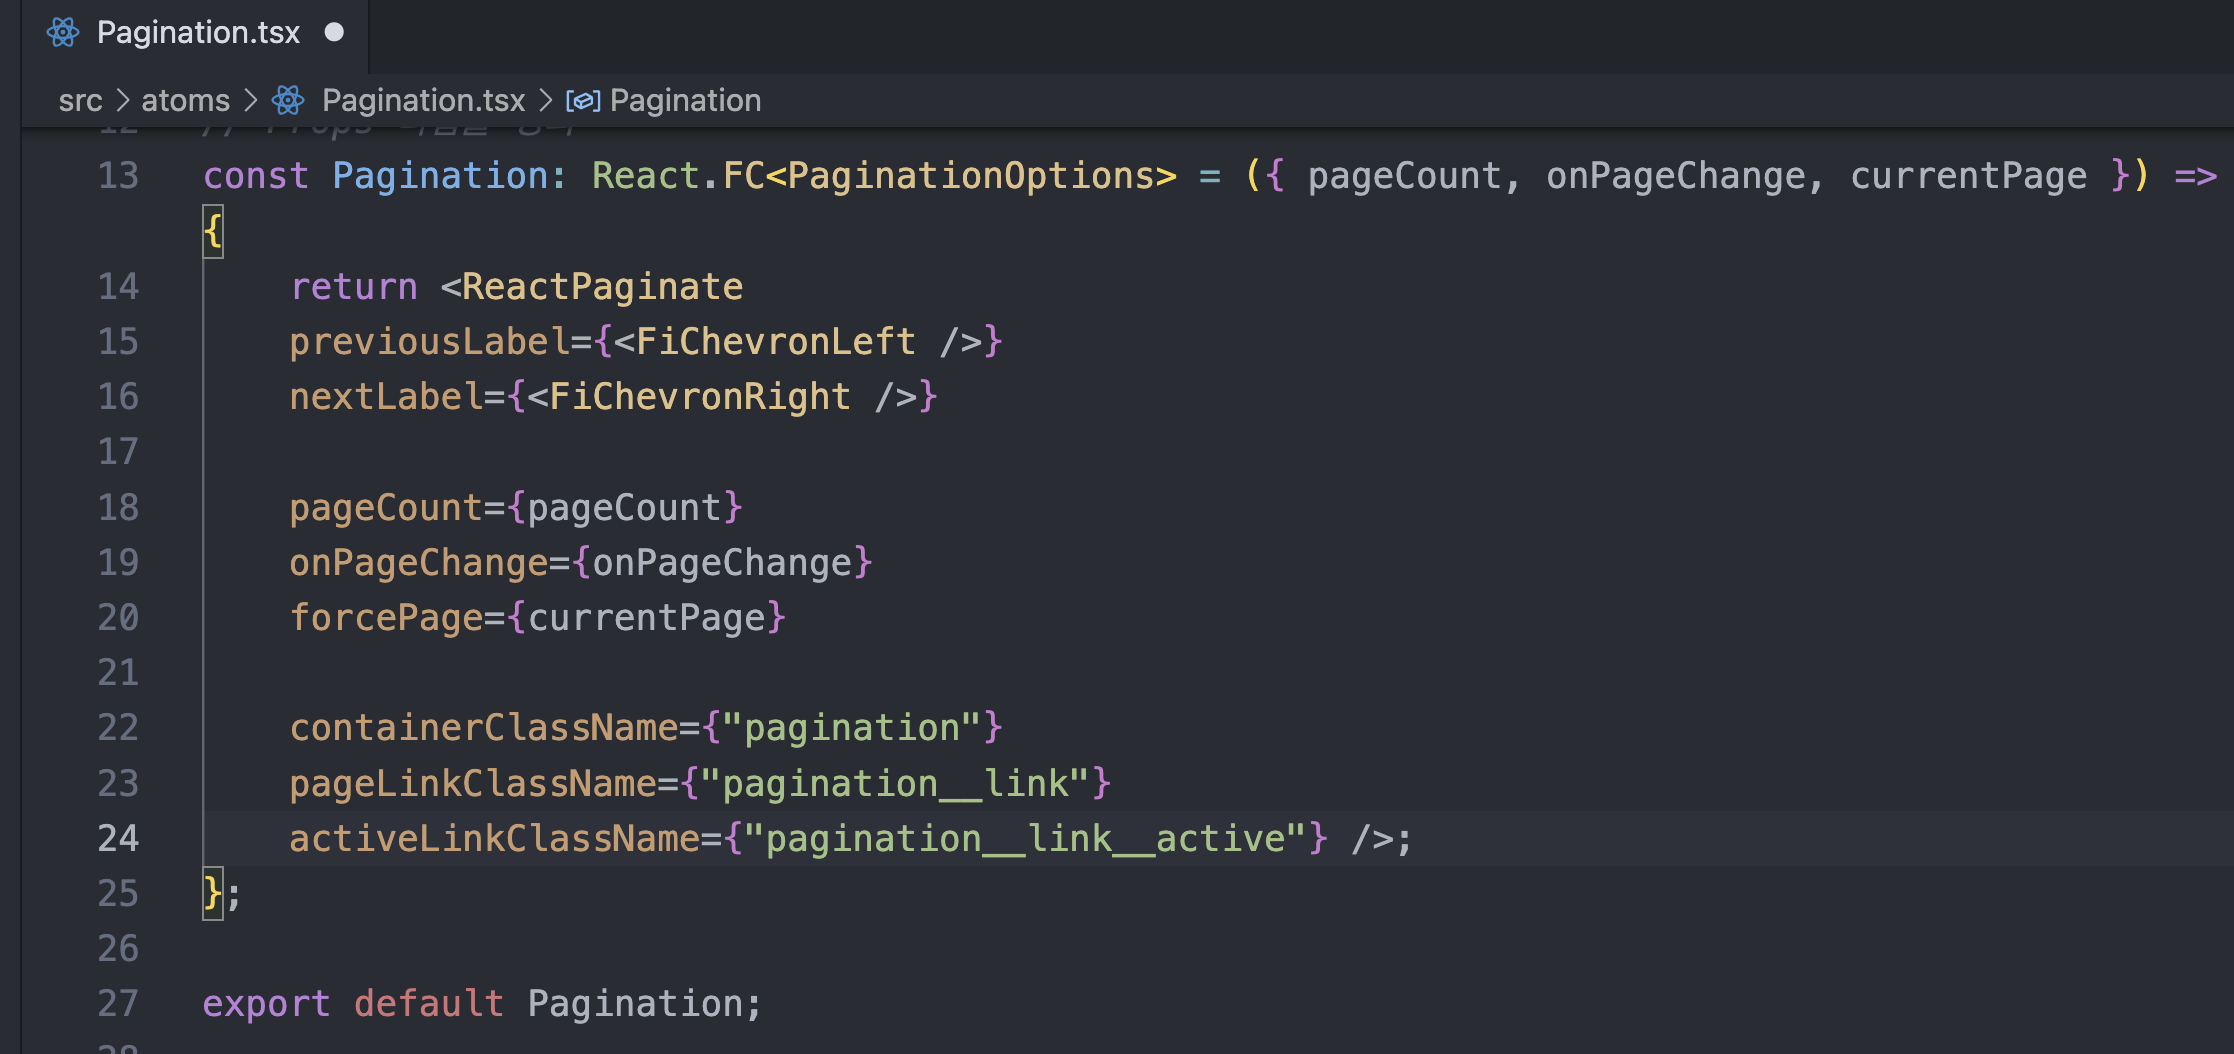Click the 'default' keyword on line 27
Image resolution: width=2234 pixels, height=1054 pixels.
429,1004
